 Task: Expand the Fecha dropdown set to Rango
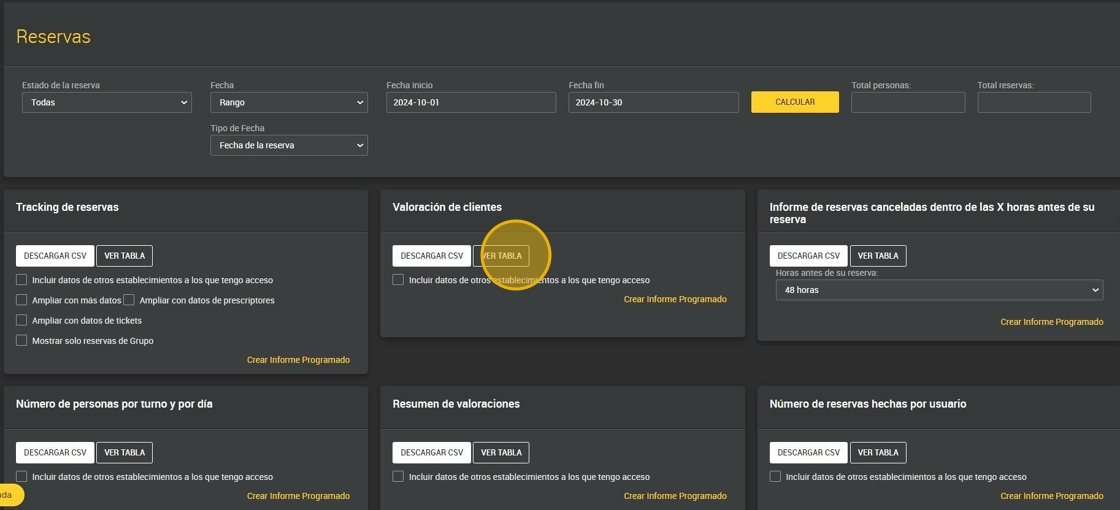(x=288, y=102)
